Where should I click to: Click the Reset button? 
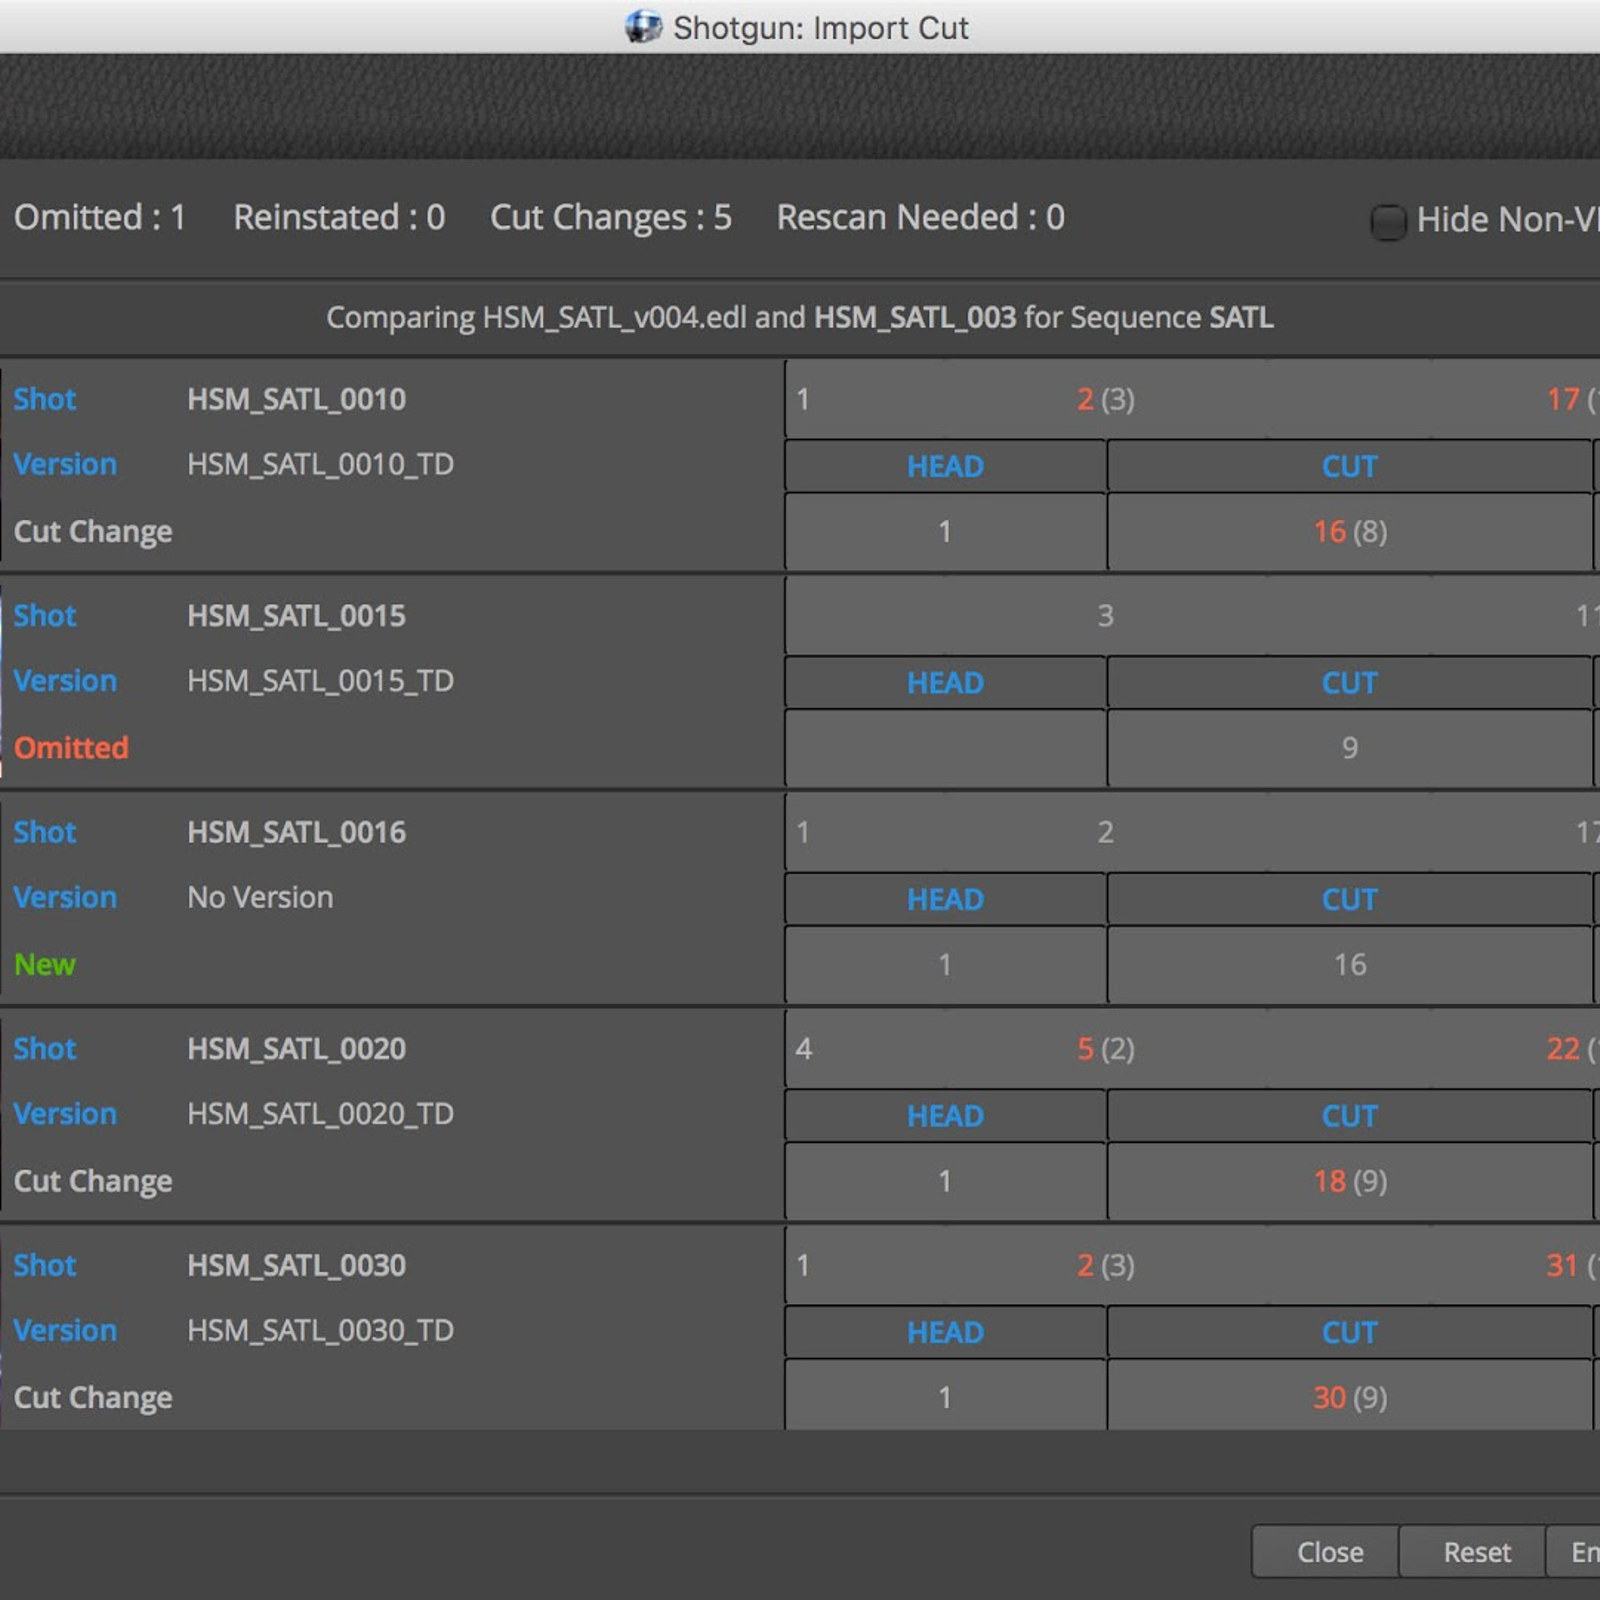pyautogui.click(x=1472, y=1552)
